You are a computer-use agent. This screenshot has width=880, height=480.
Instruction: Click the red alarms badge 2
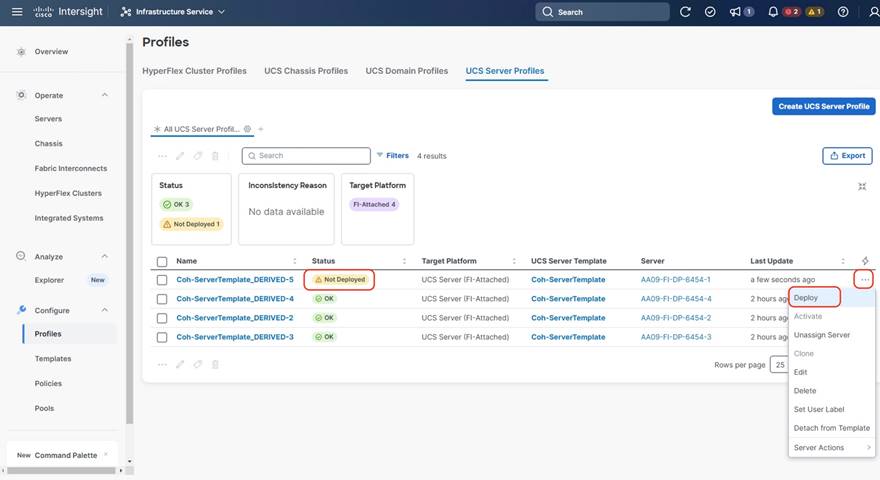792,12
